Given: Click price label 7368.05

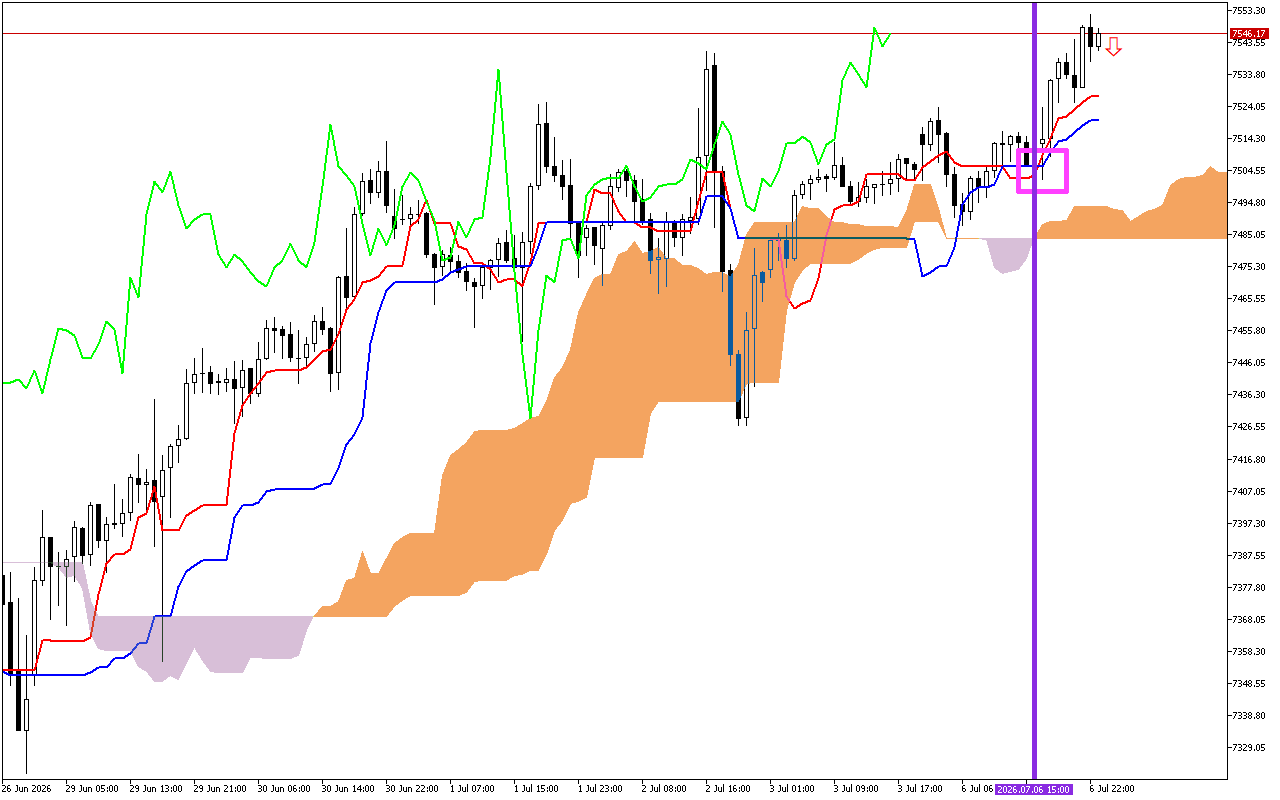Looking at the screenshot, I should point(1250,619).
